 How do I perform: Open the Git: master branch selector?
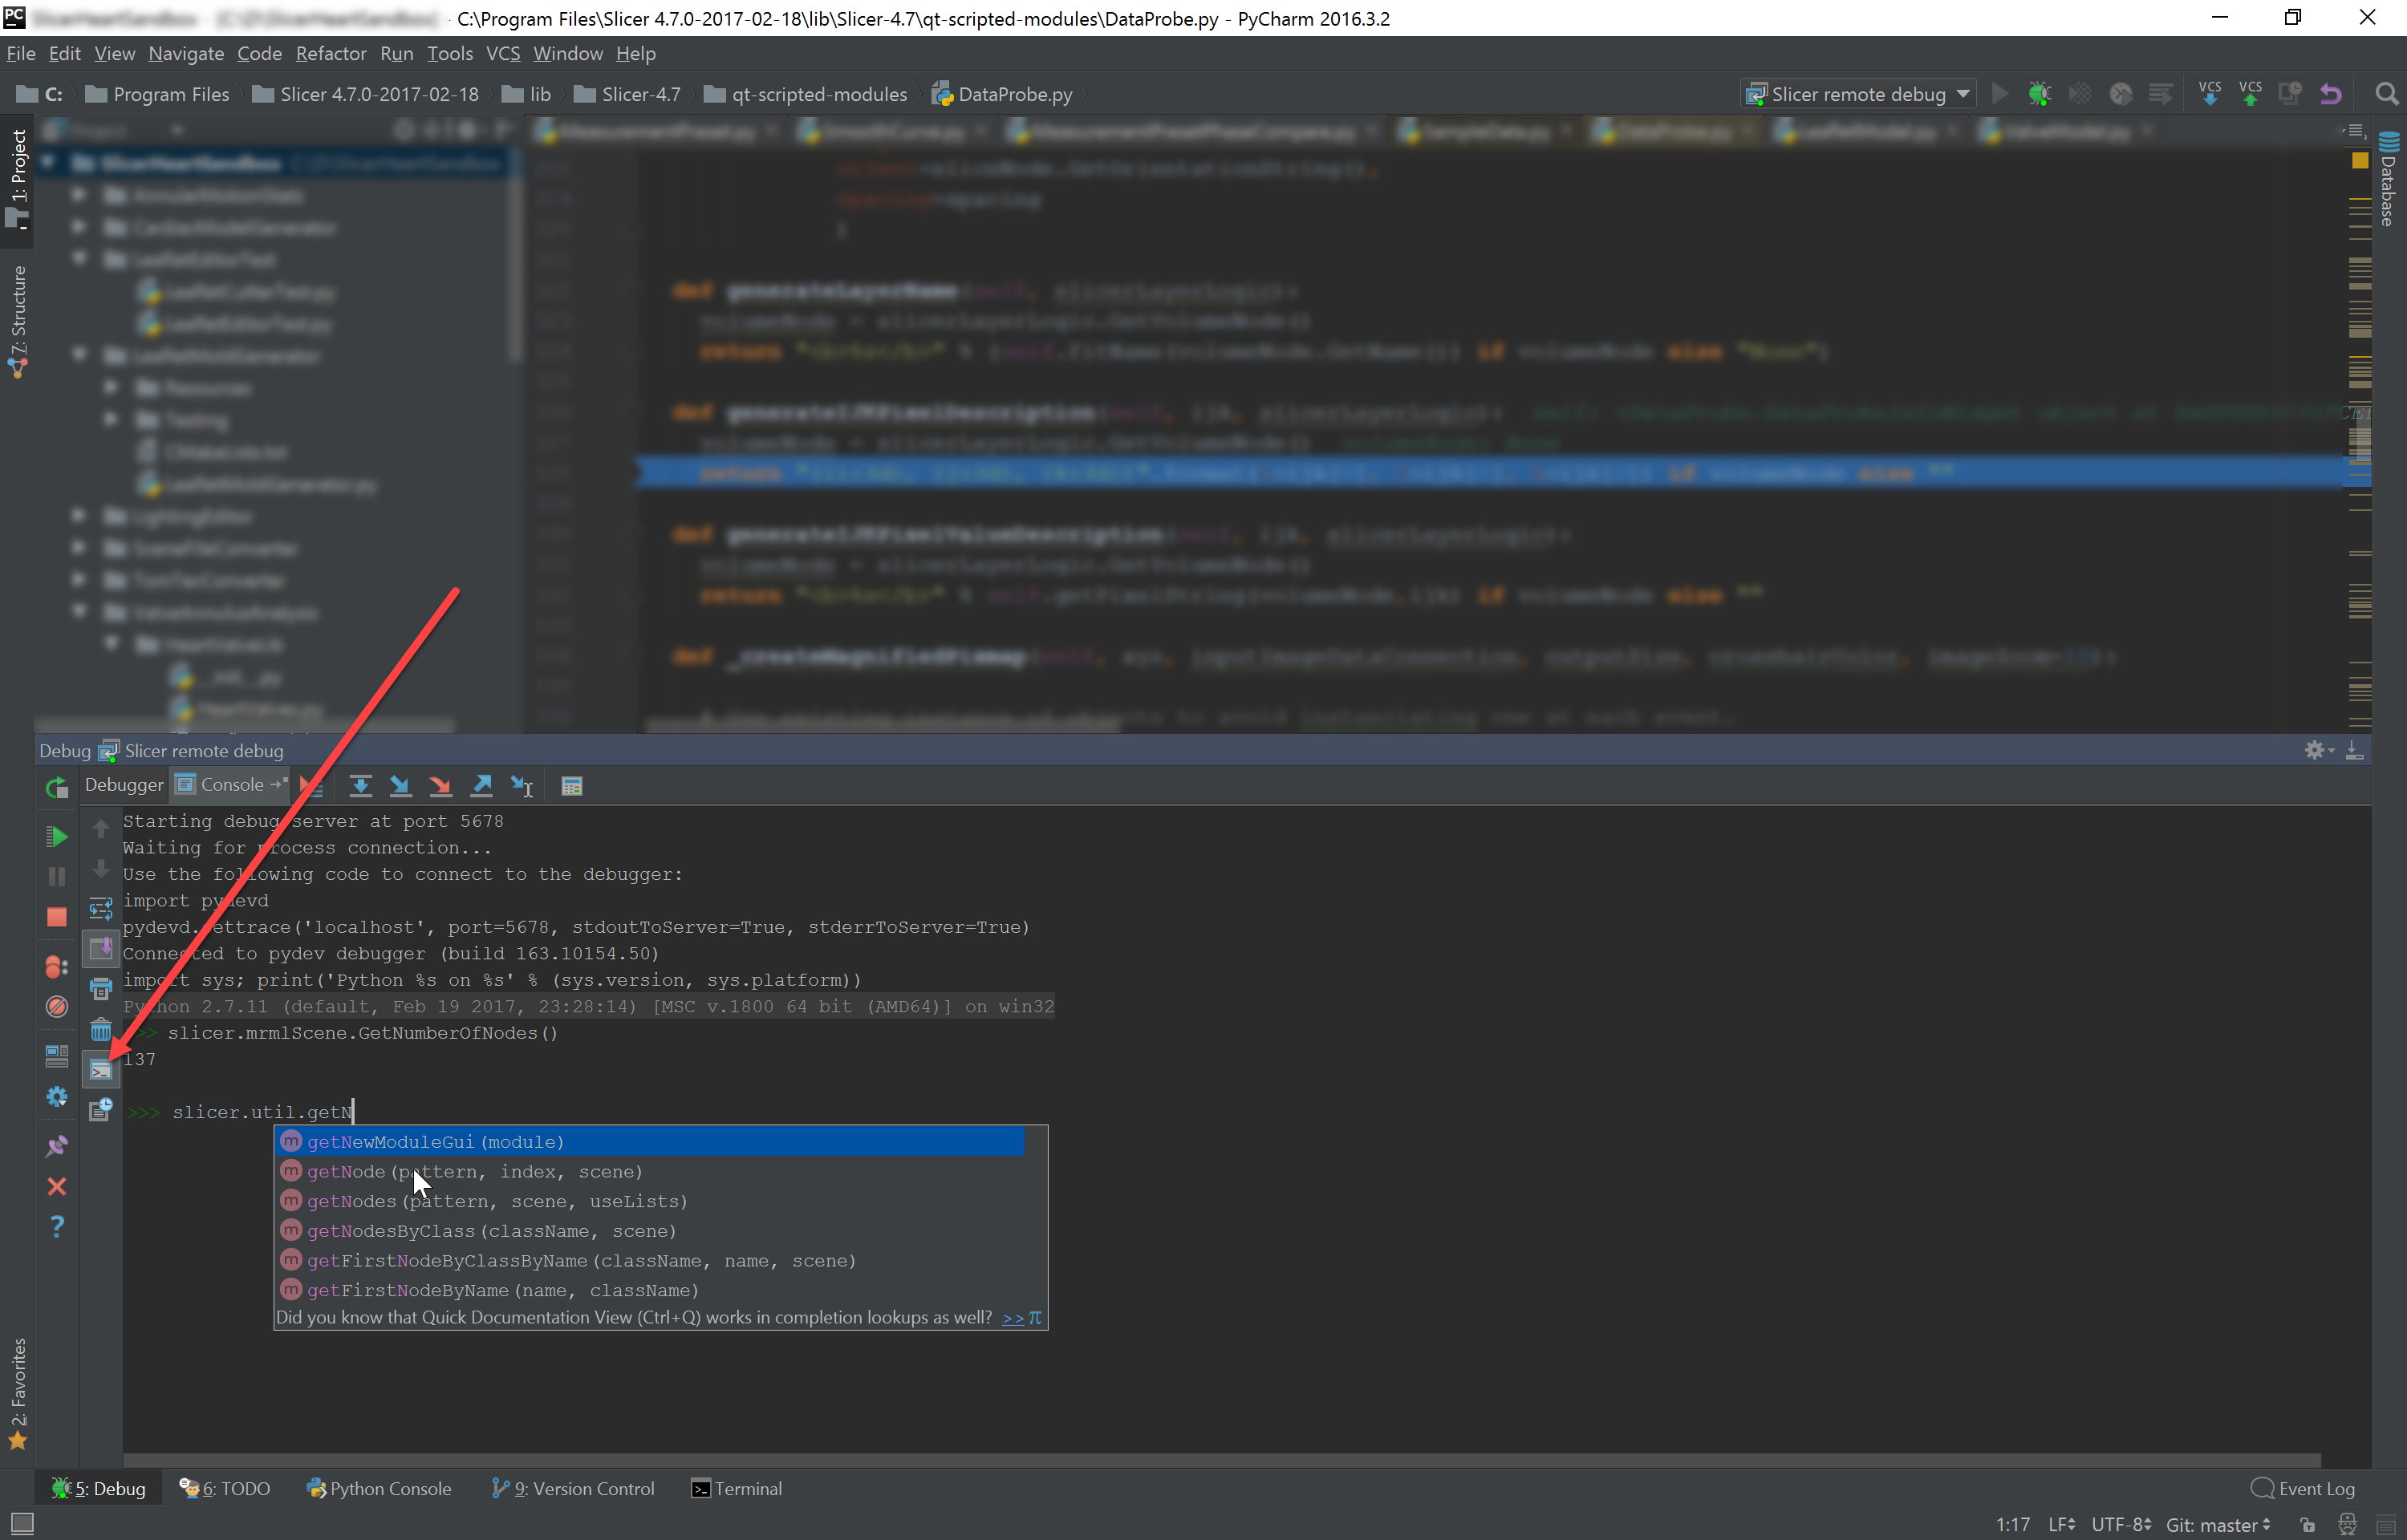2217,1524
